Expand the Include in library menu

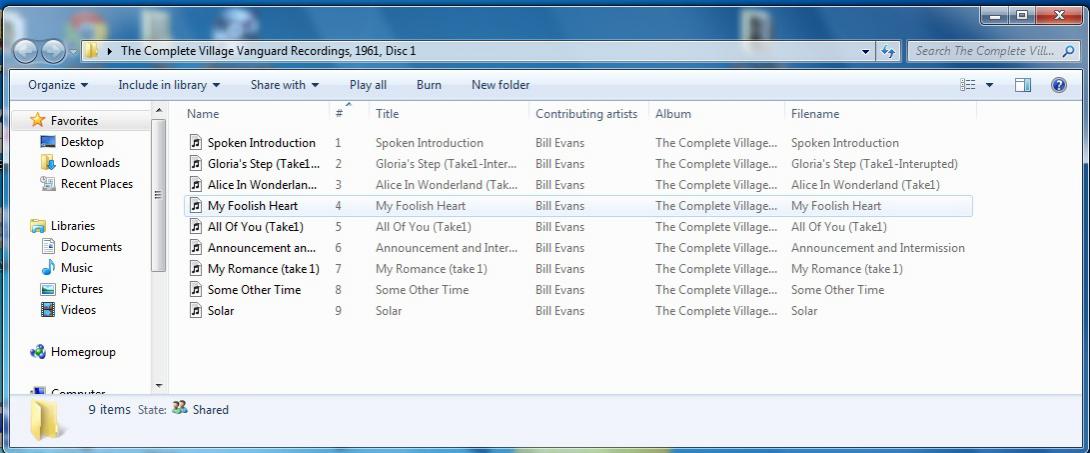tap(169, 85)
